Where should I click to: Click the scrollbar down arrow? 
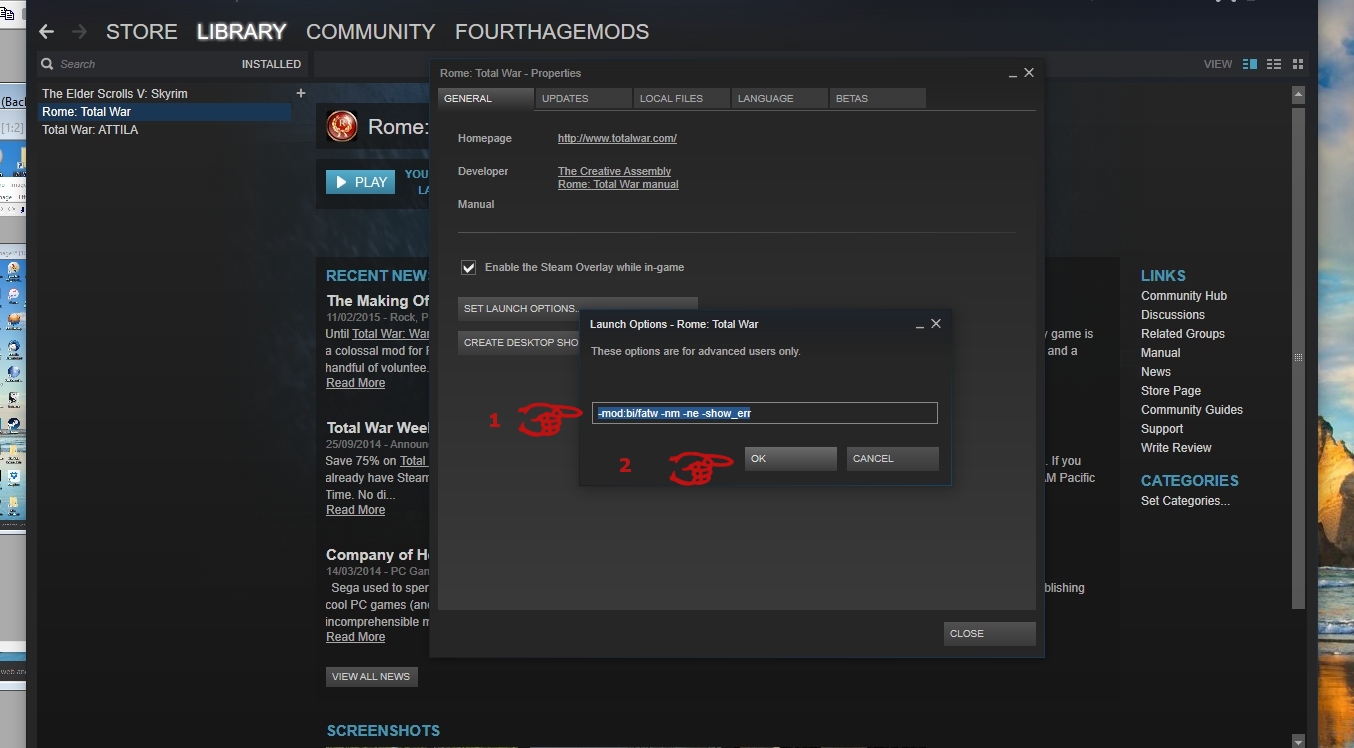1298,741
